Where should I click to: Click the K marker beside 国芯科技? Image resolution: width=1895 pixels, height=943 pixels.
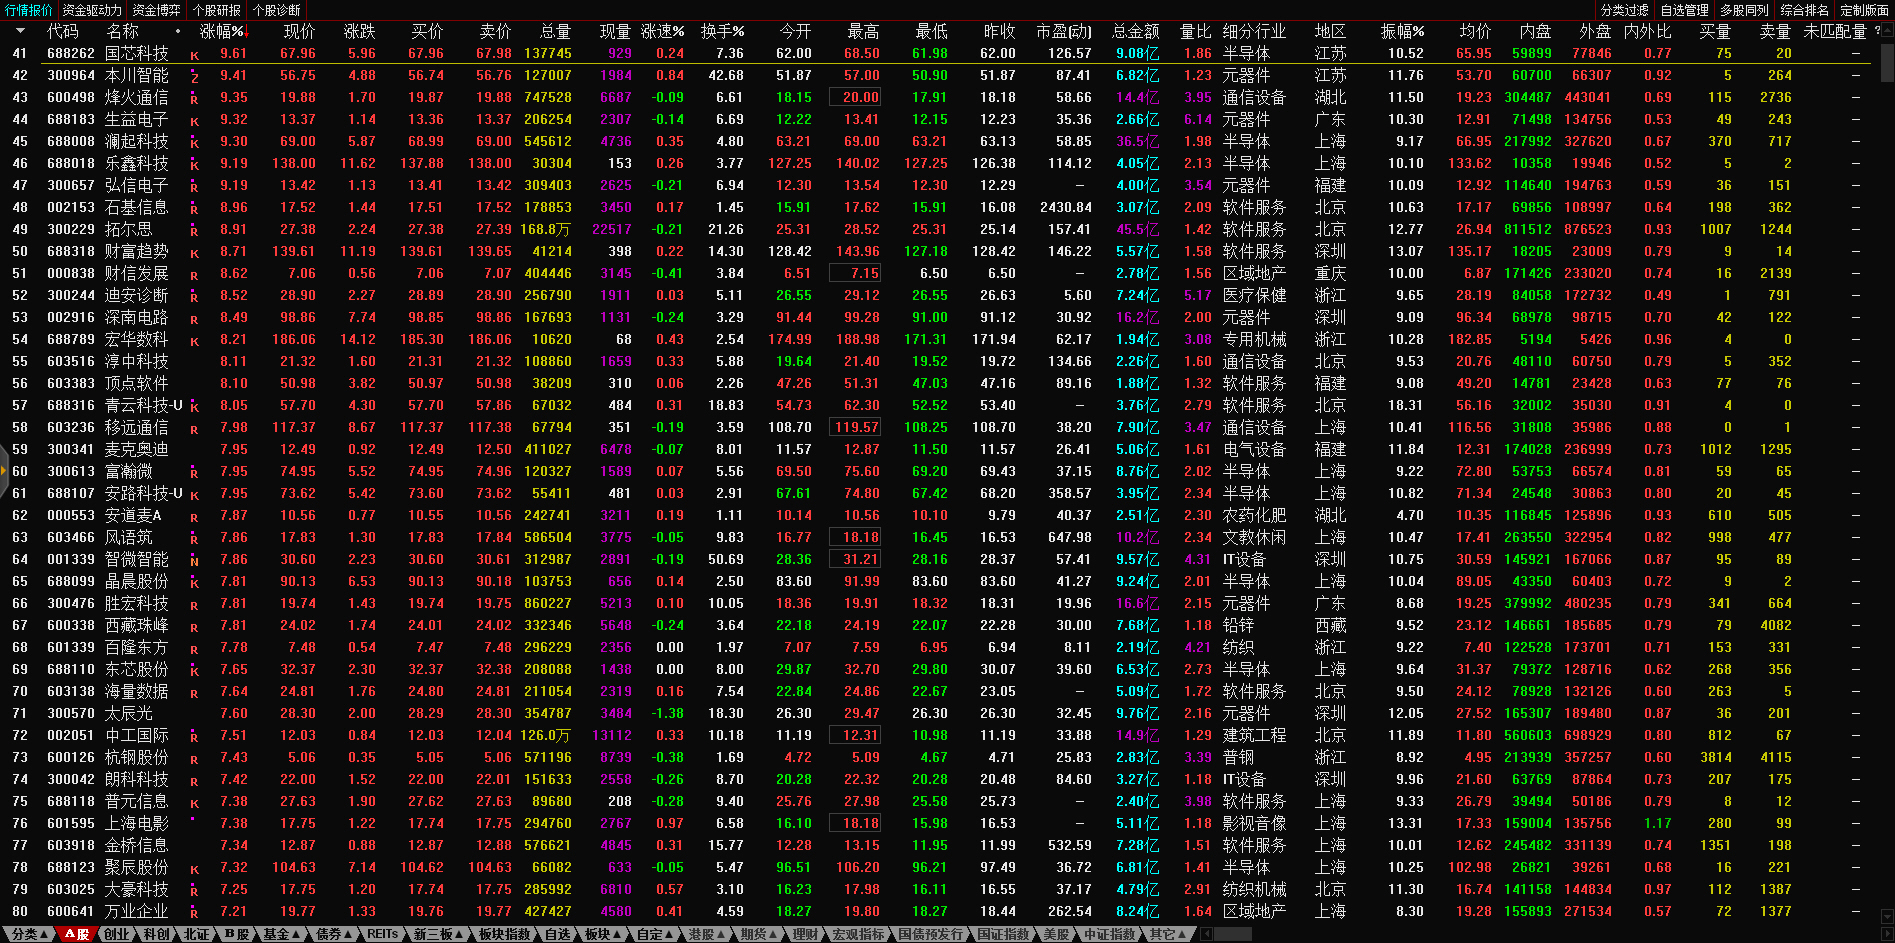(x=194, y=56)
